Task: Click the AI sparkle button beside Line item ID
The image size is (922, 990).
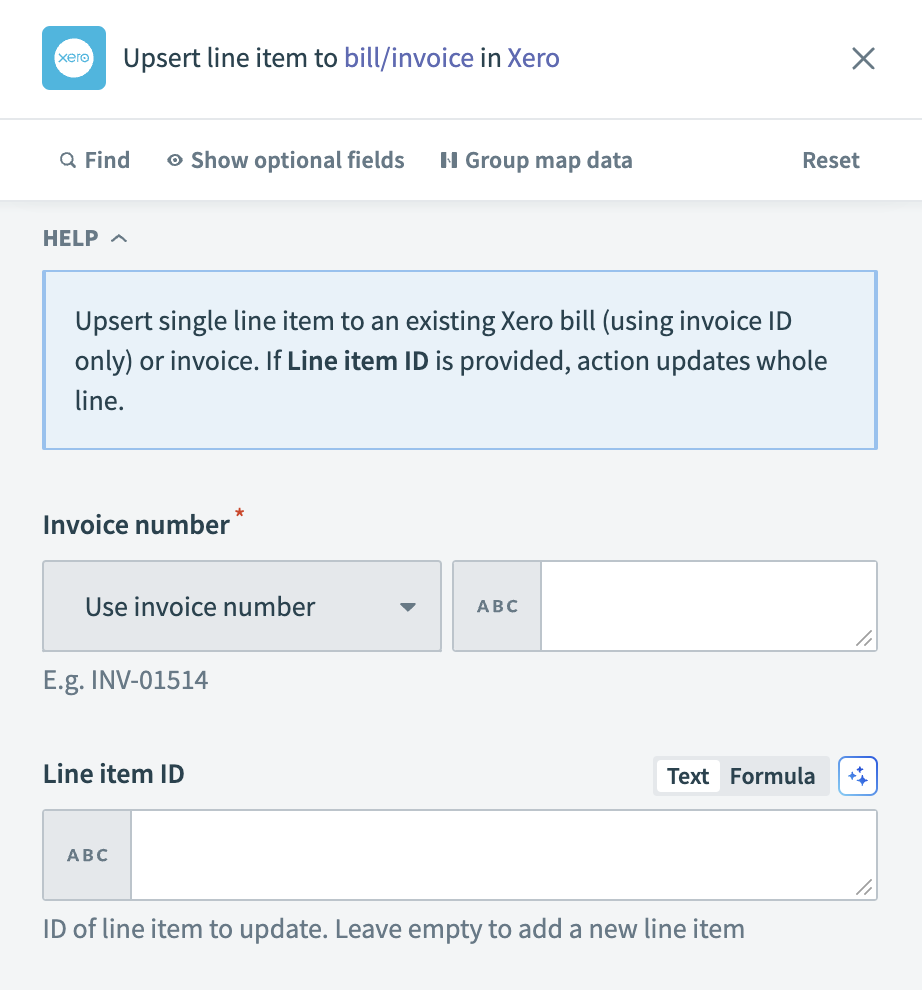Action: [x=858, y=775]
